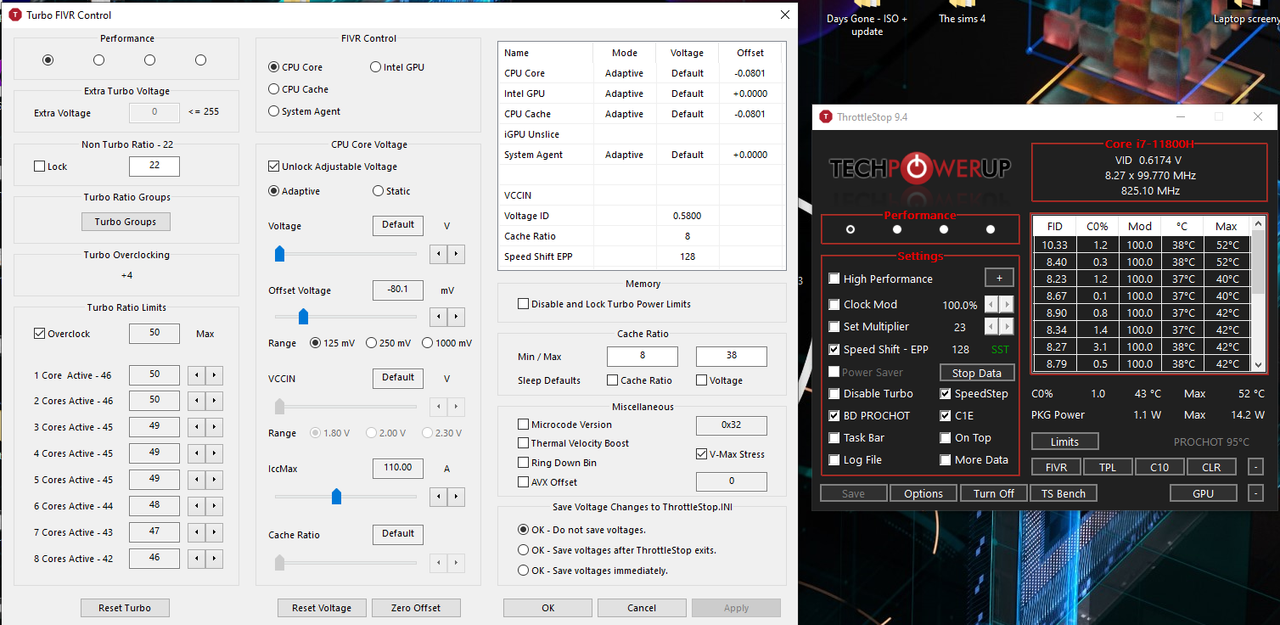Screen dimensions: 1280x625
Task: Choose Static voltage mode
Action: (x=378, y=191)
